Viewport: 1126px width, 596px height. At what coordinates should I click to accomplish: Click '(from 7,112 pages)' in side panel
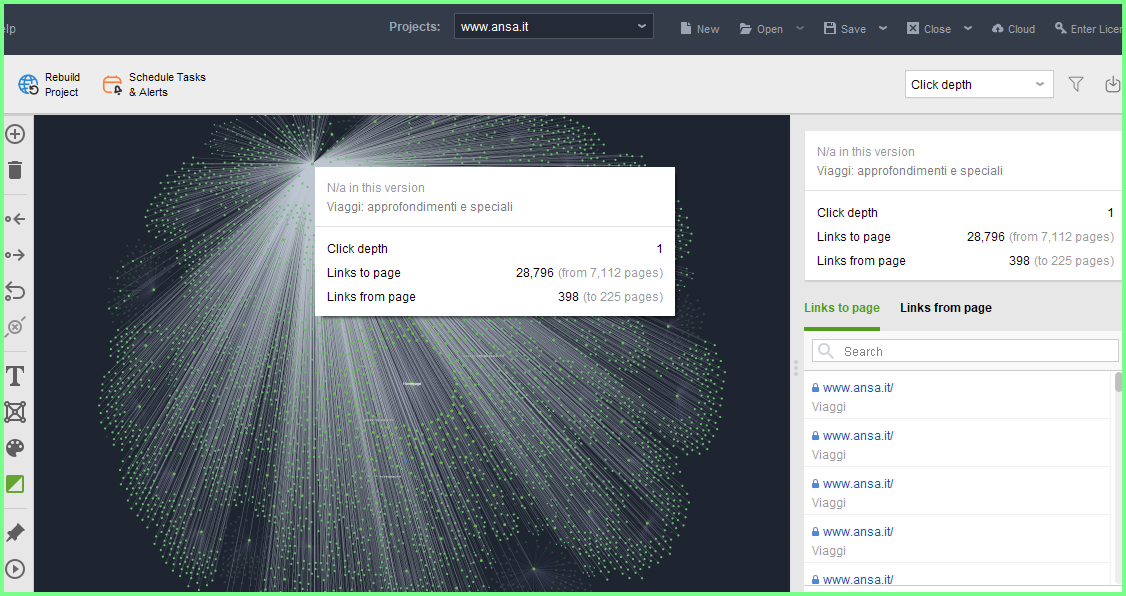coord(1061,237)
